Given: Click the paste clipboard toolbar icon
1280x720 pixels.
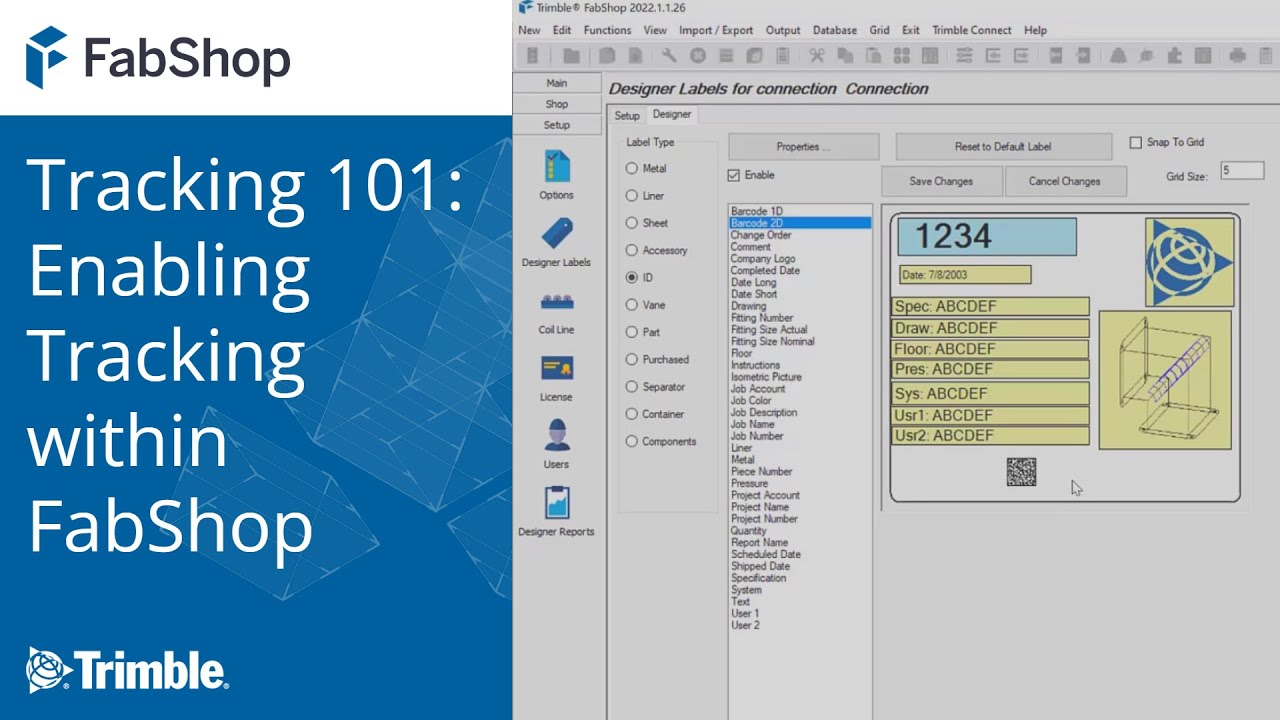Looking at the screenshot, I should pyautogui.click(x=872, y=56).
